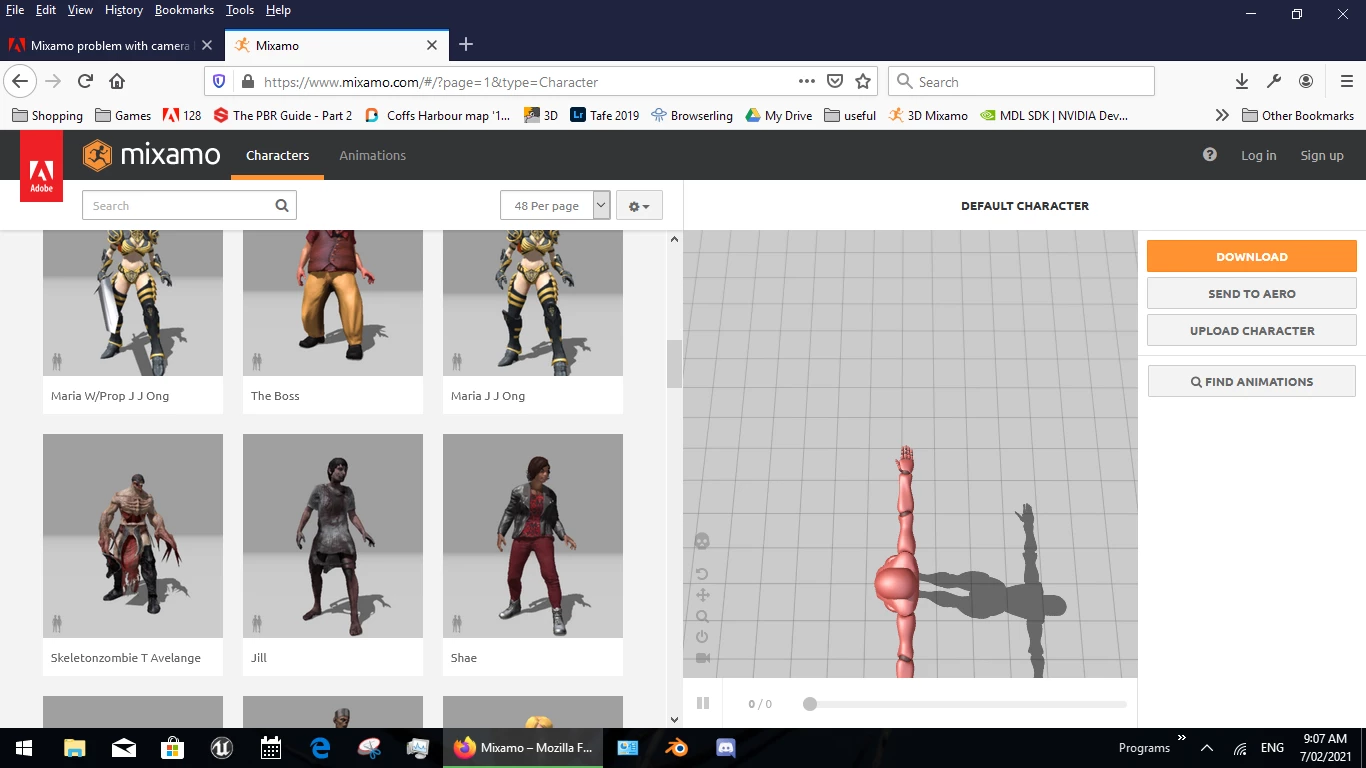Screen dimensions: 1366x768
Task: Select the face icon in the viewport toolbar
Action: tap(701, 540)
